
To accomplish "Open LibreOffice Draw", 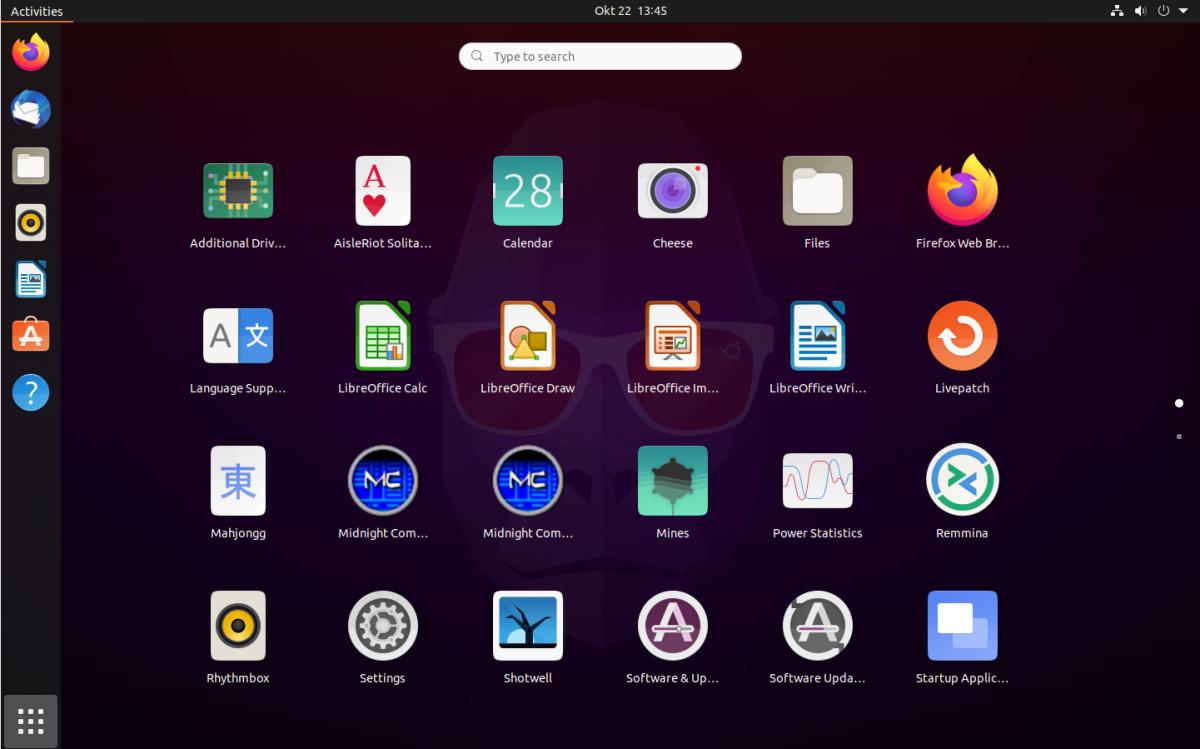I will [527, 336].
